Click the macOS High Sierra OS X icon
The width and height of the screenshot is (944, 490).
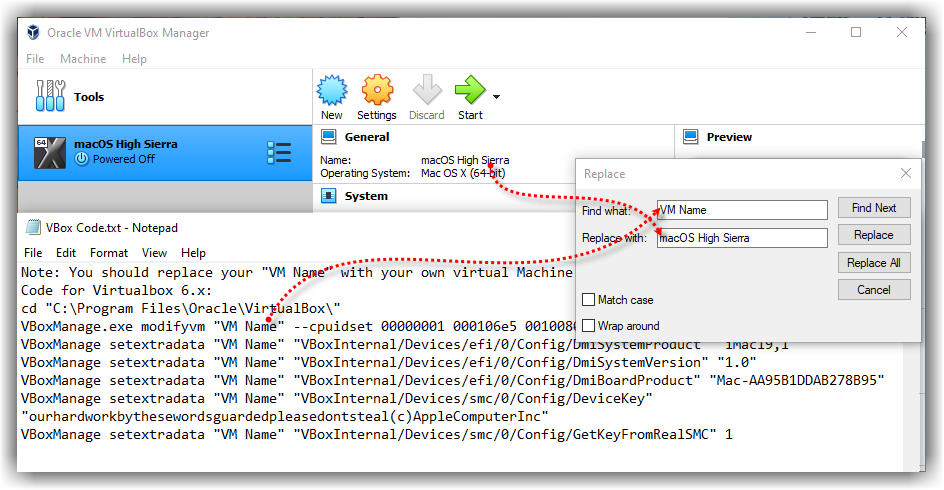coord(49,153)
